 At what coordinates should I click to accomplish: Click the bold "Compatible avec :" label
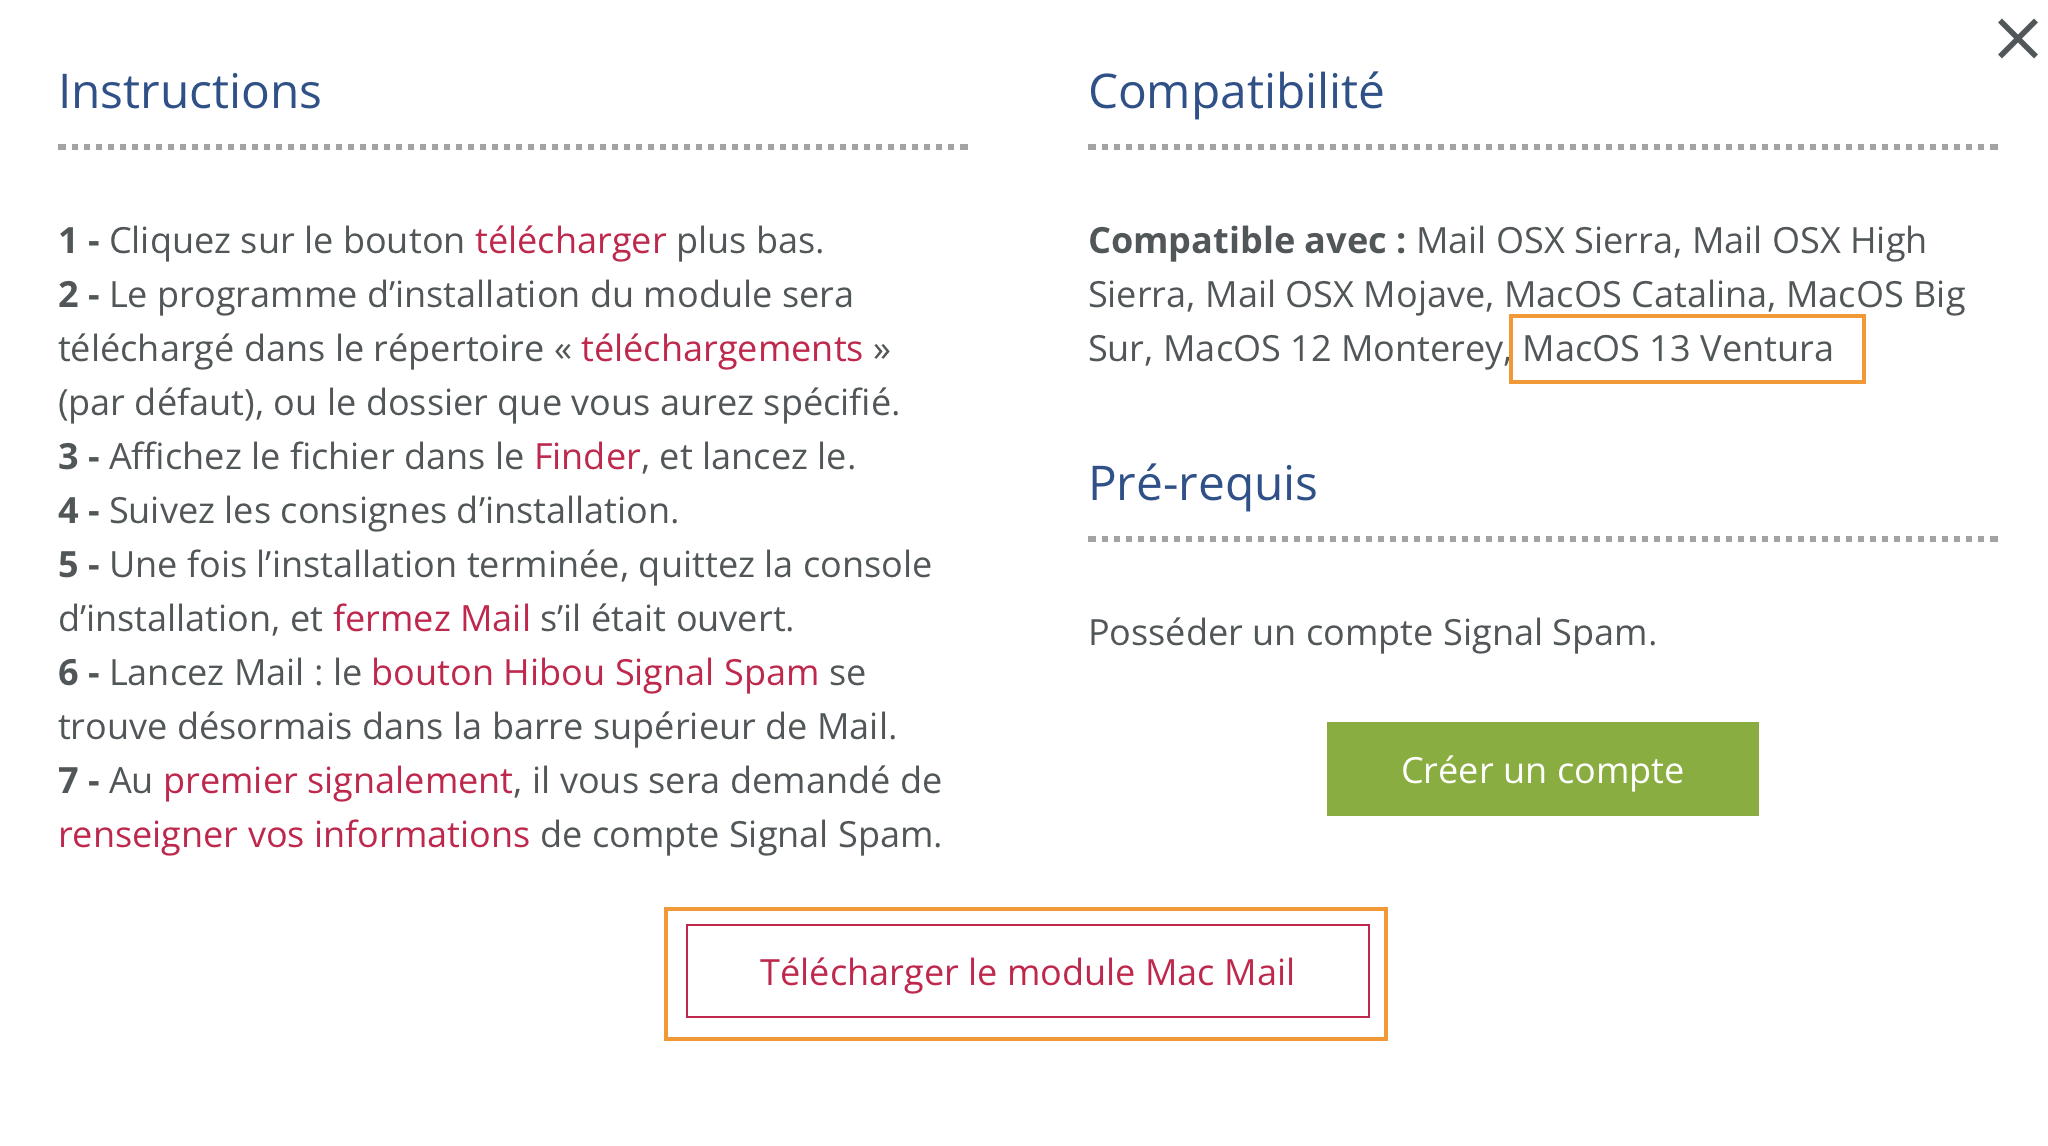1246,241
